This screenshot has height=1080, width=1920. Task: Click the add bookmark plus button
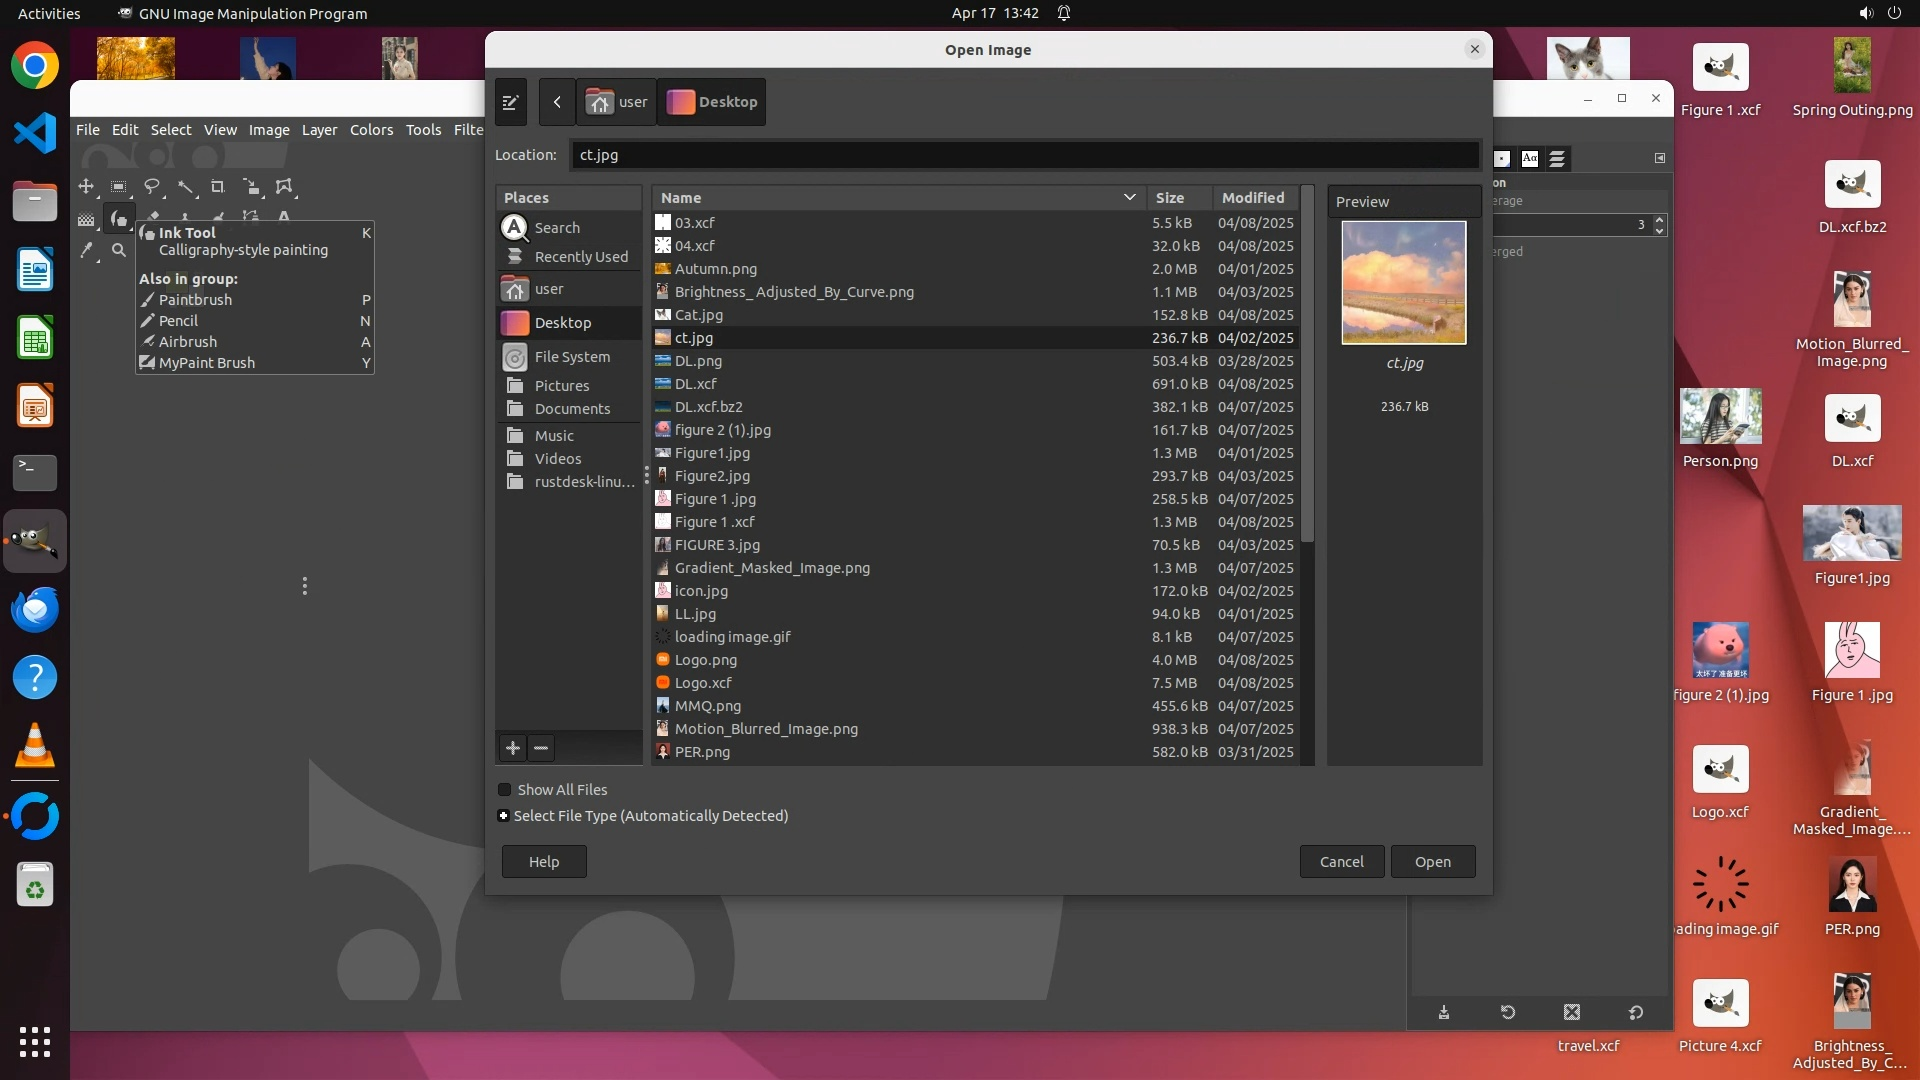513,748
